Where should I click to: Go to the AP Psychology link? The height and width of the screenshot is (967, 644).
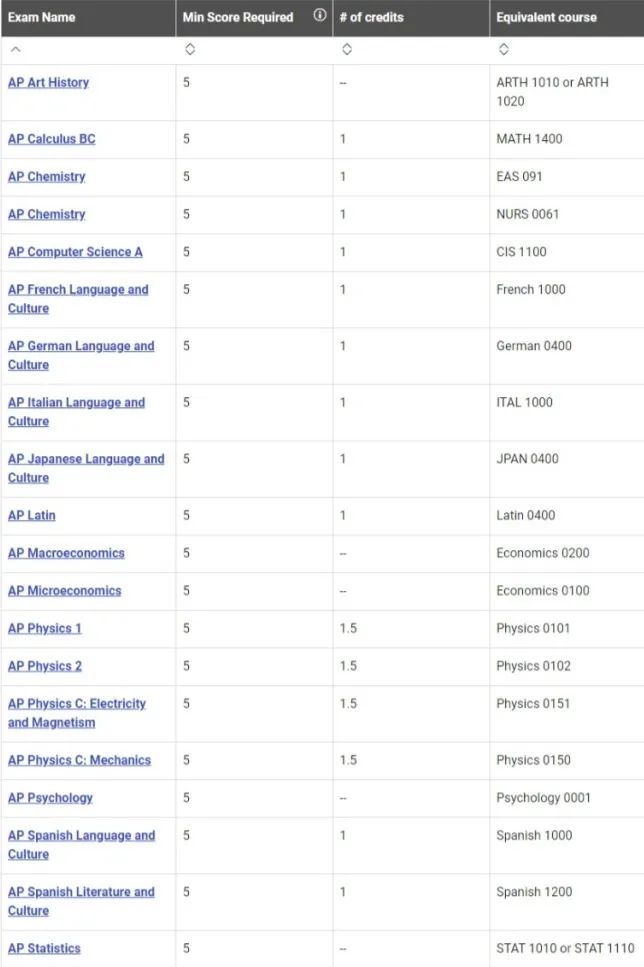click(50, 798)
